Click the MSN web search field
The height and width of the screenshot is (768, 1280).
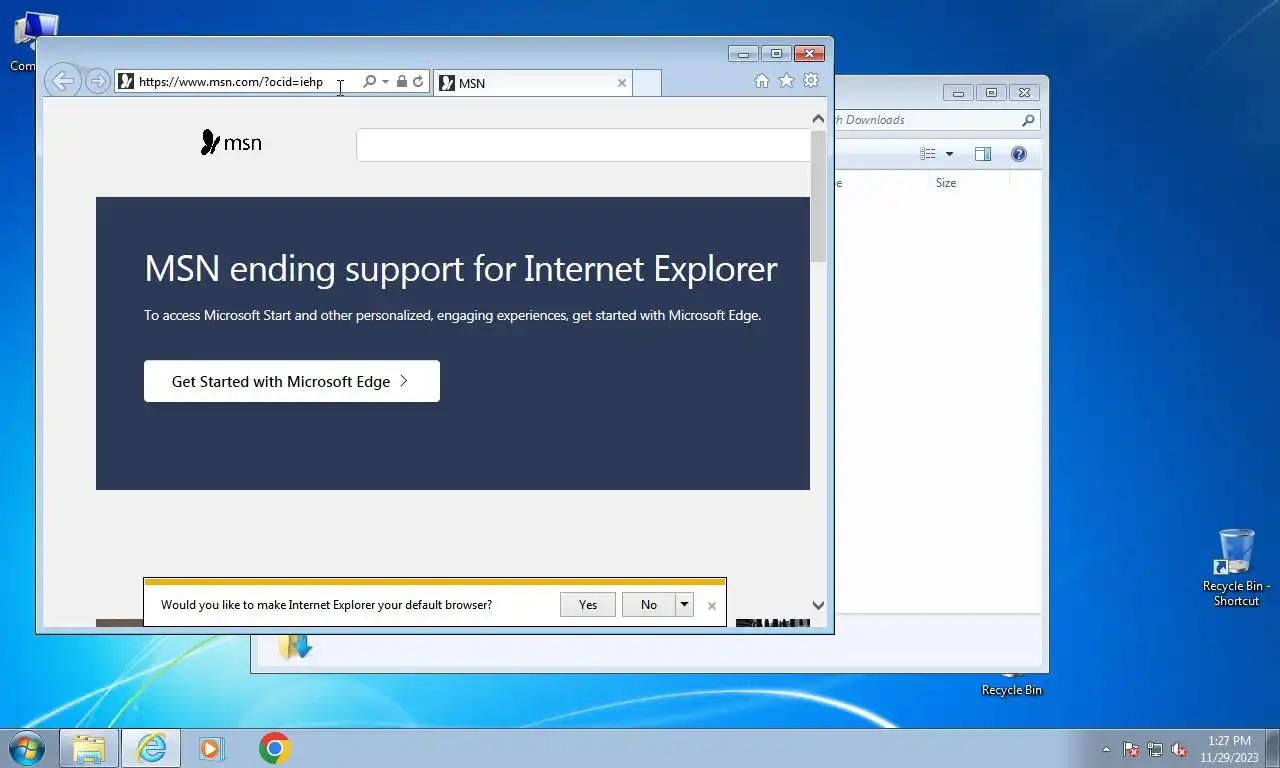(583, 145)
